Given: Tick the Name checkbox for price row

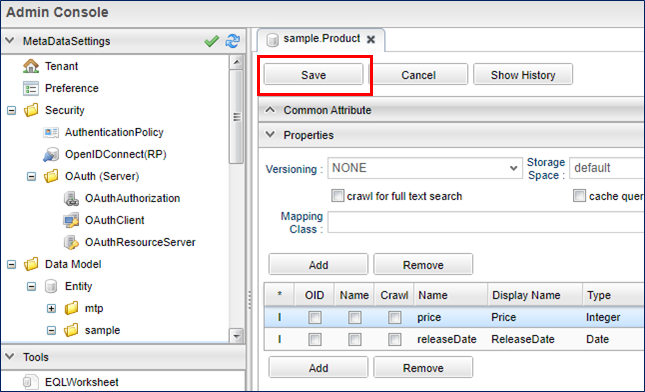Looking at the screenshot, I should point(355,318).
